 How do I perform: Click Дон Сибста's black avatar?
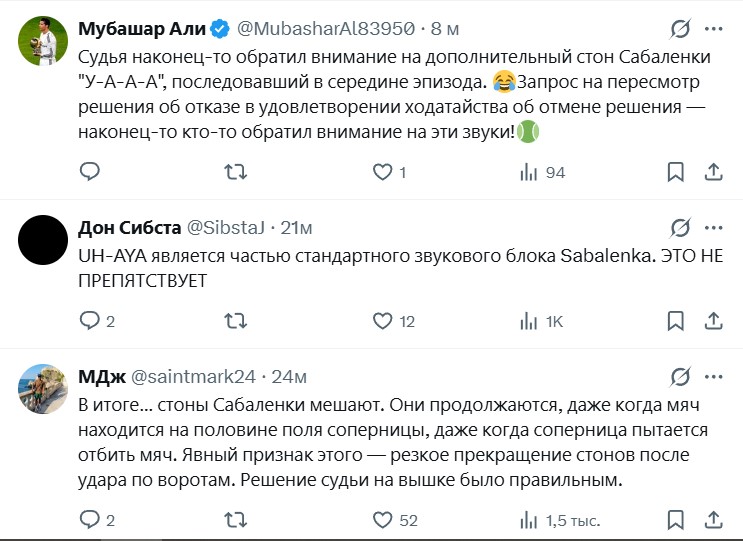43,239
